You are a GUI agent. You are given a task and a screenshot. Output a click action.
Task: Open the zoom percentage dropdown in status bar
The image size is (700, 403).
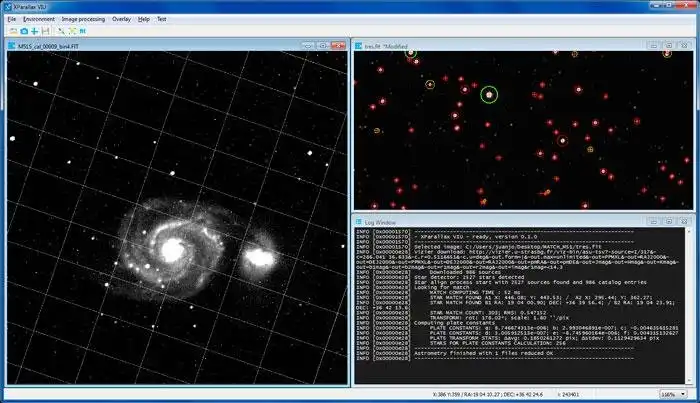[673, 395]
